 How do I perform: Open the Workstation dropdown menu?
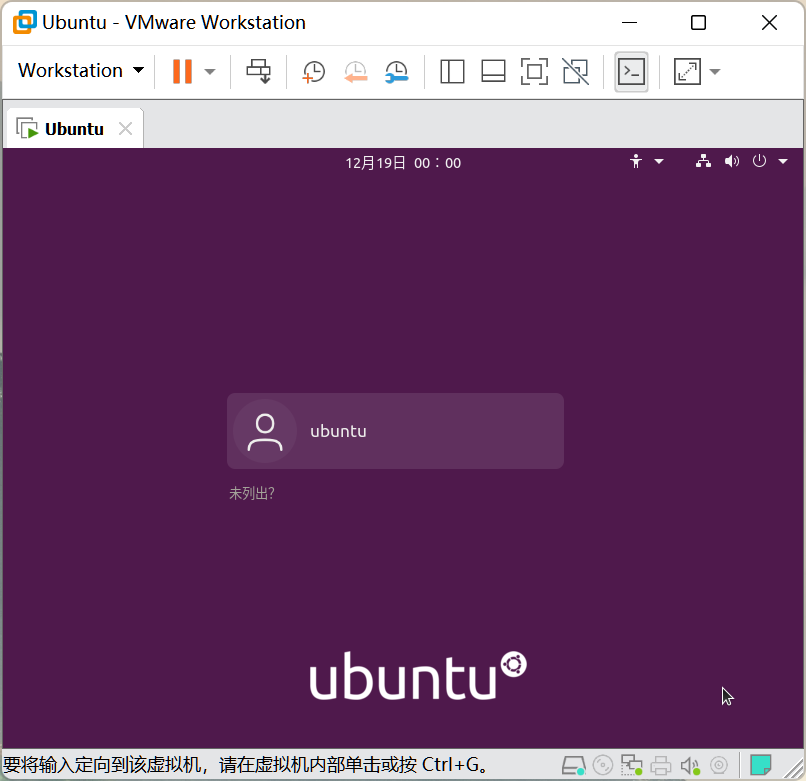pos(81,71)
